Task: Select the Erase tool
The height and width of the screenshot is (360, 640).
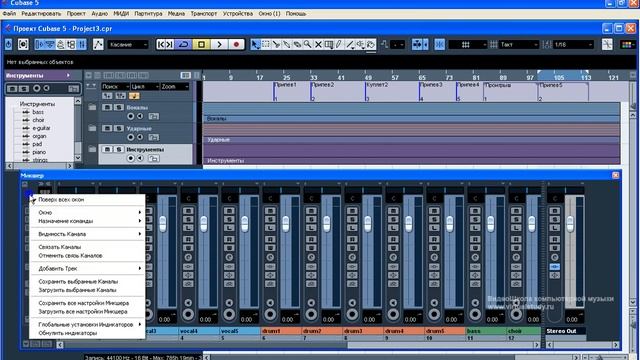Action: coord(298,44)
